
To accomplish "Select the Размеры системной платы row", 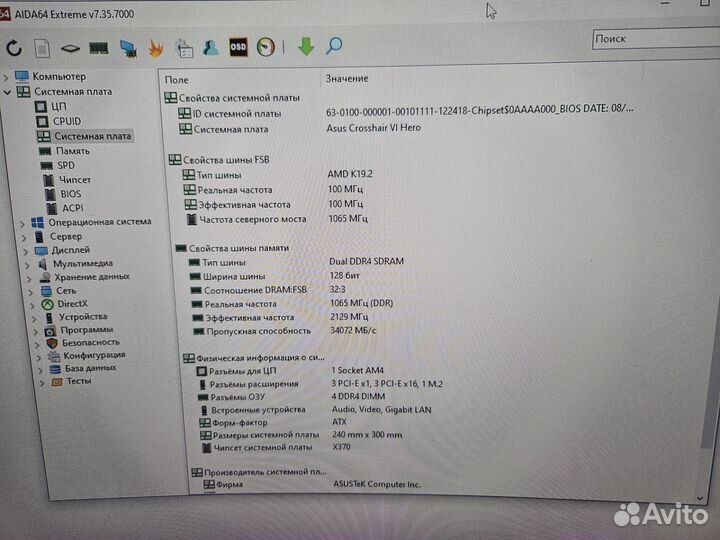I will (x=301, y=435).
